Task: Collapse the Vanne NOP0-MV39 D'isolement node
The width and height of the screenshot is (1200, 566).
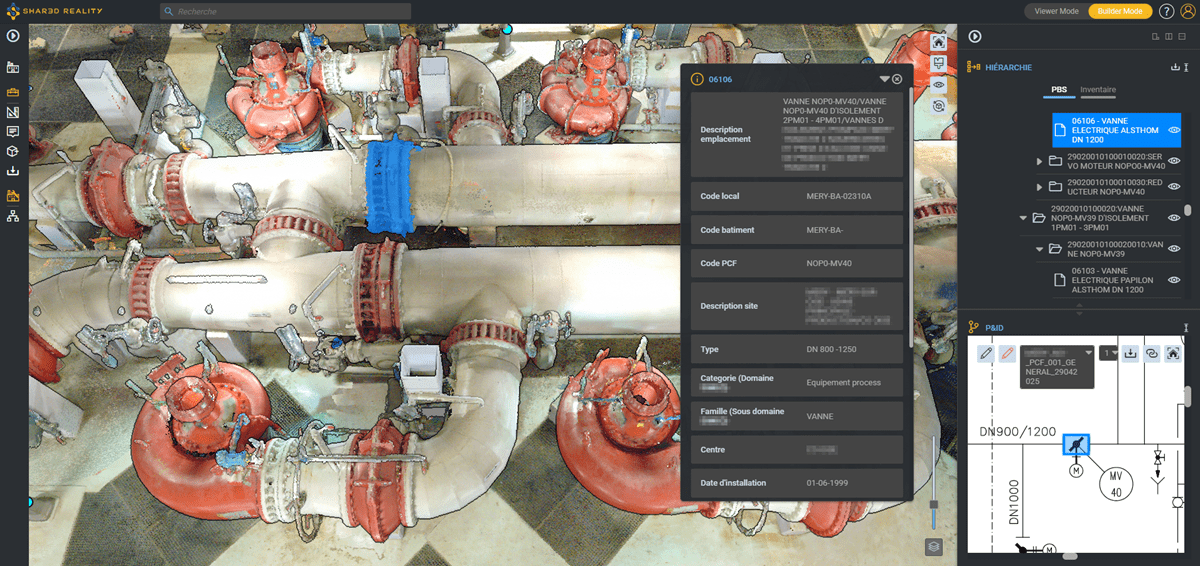Action: (1023, 217)
